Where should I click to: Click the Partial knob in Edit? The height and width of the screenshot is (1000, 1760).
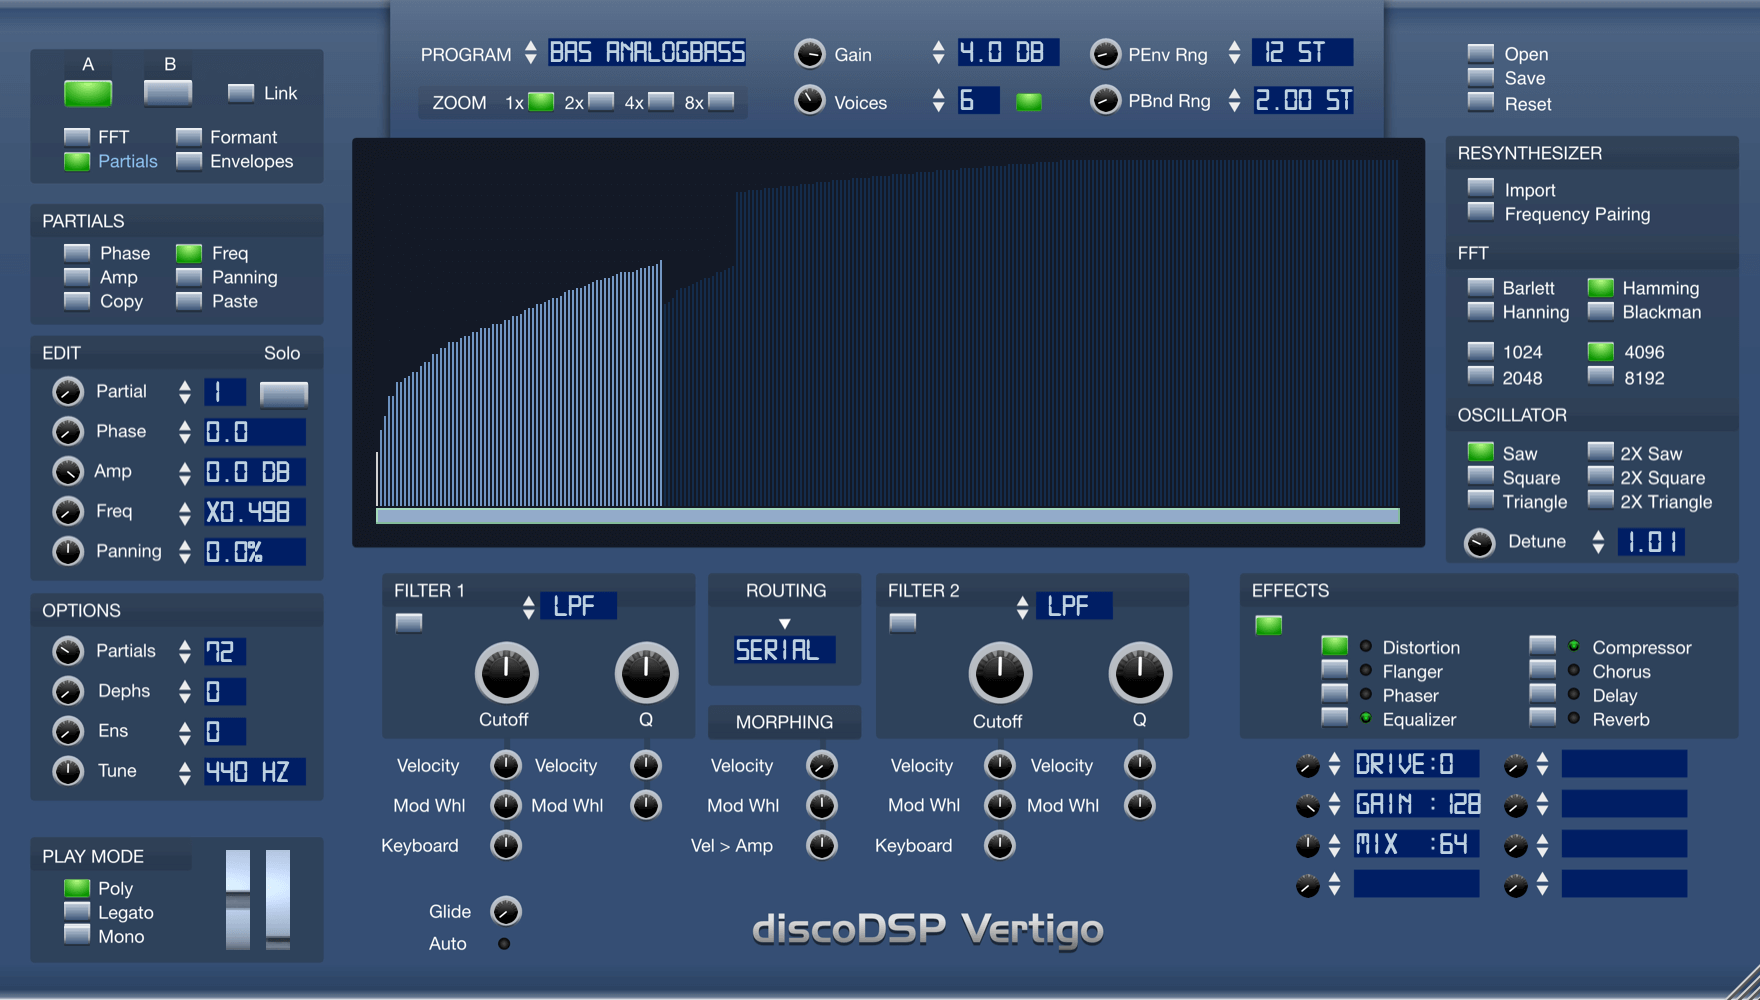pyautogui.click(x=67, y=391)
